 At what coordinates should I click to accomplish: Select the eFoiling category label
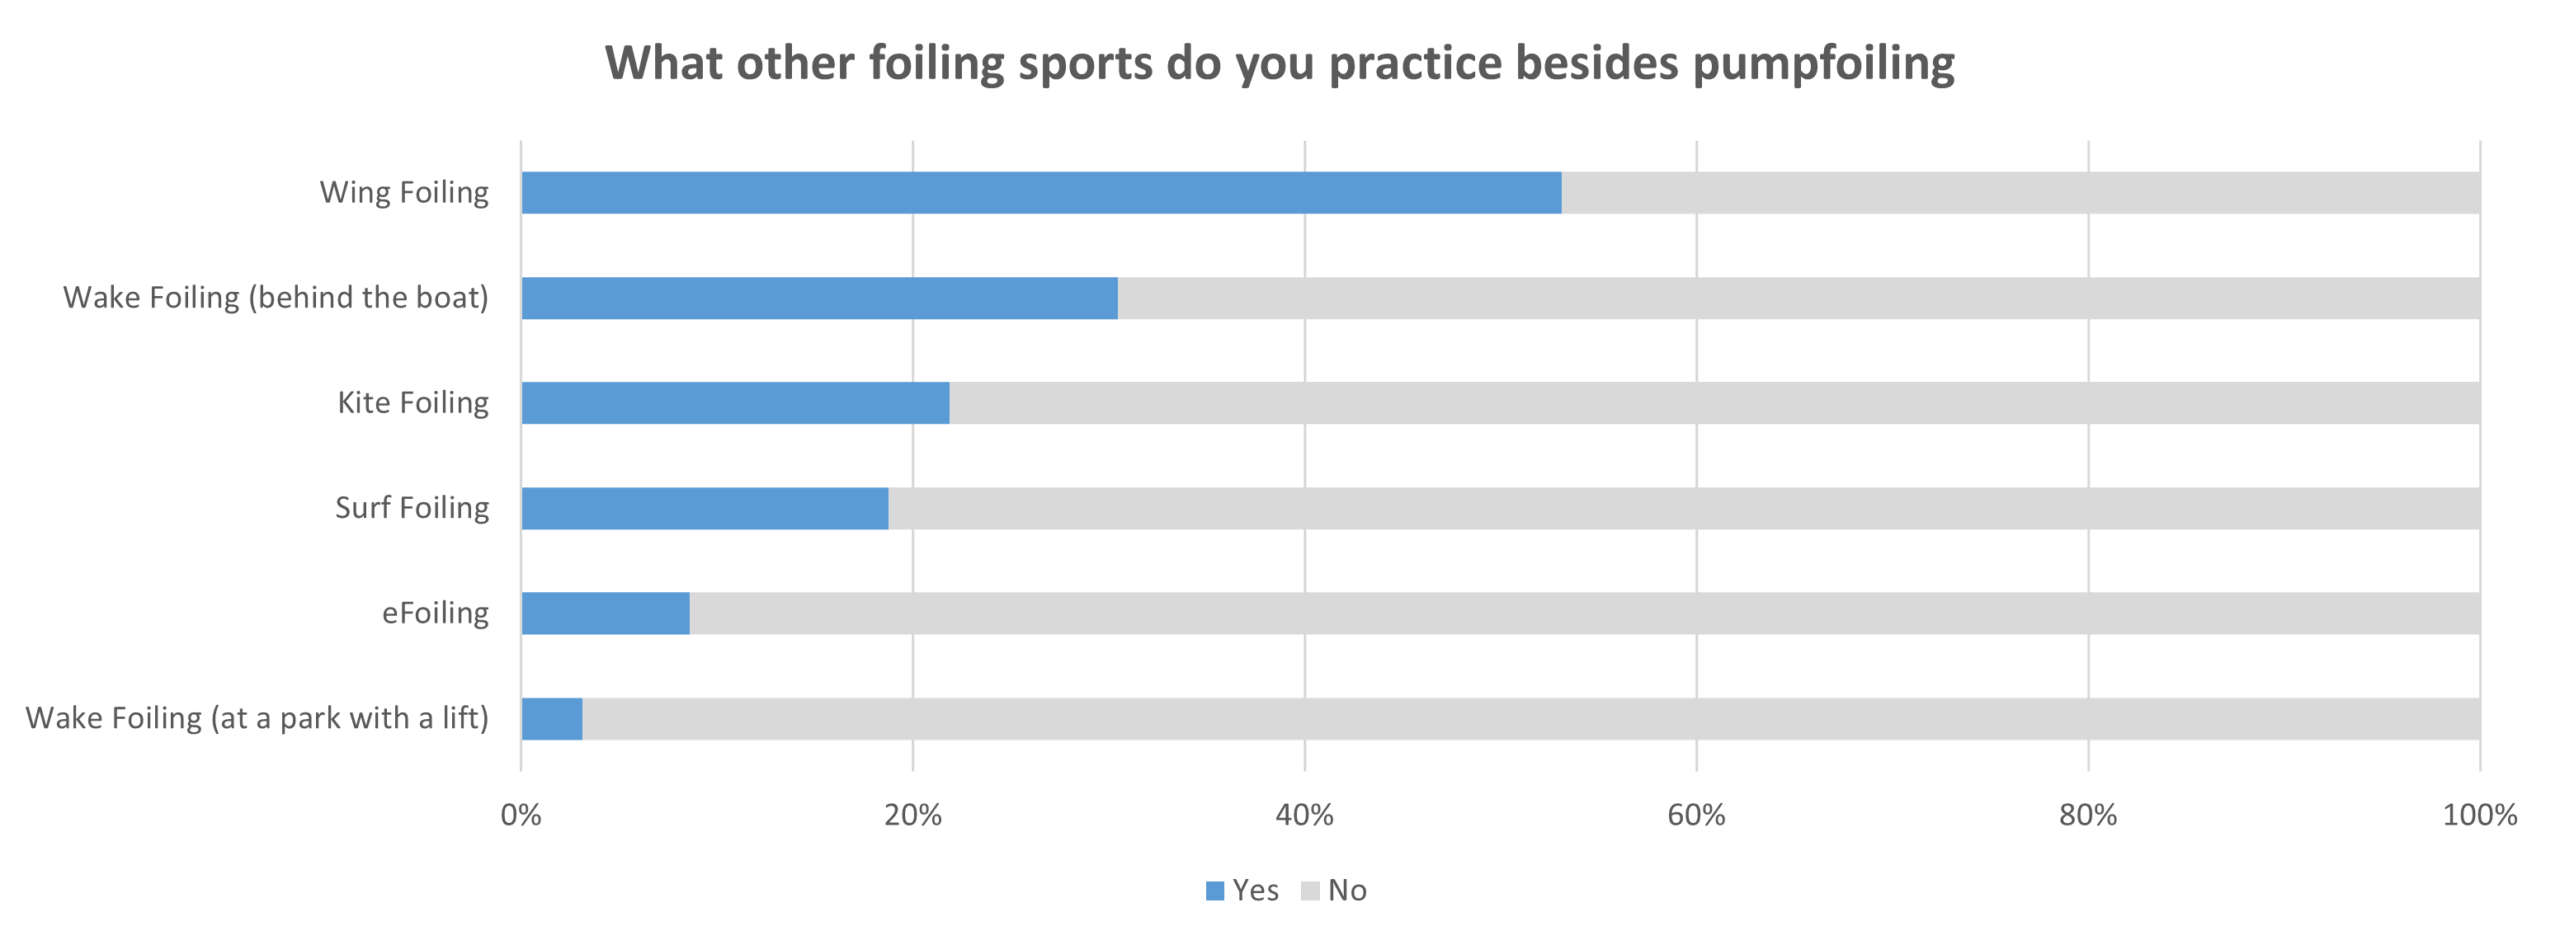click(x=435, y=613)
